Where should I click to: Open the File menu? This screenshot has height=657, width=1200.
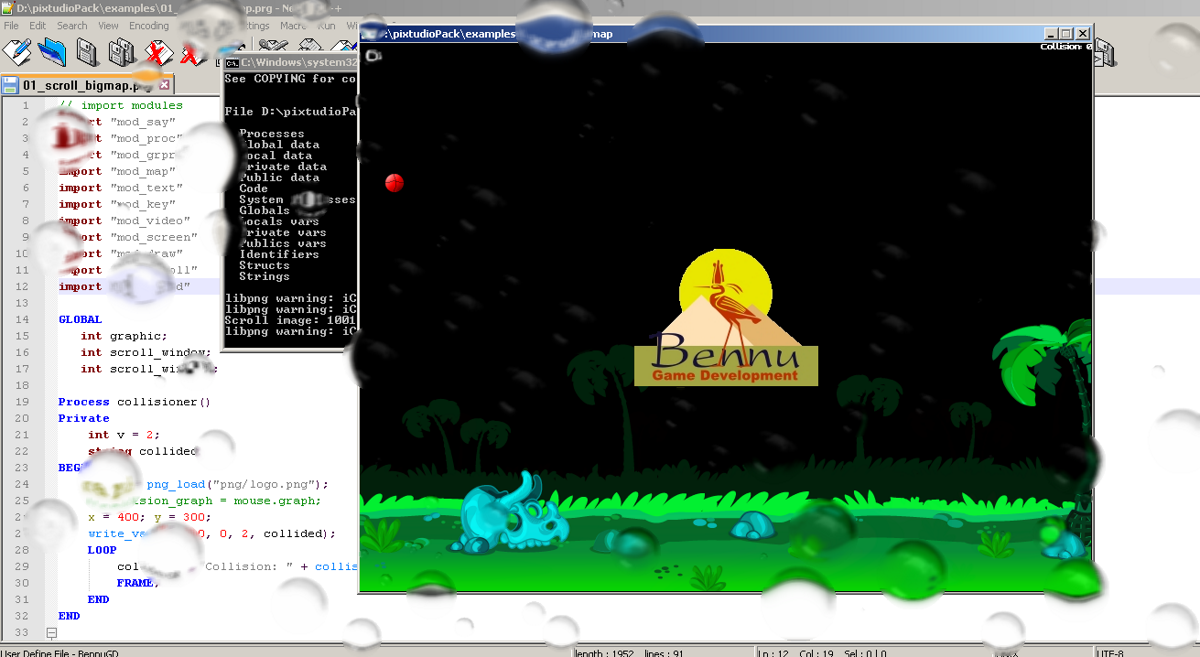[x=12, y=25]
